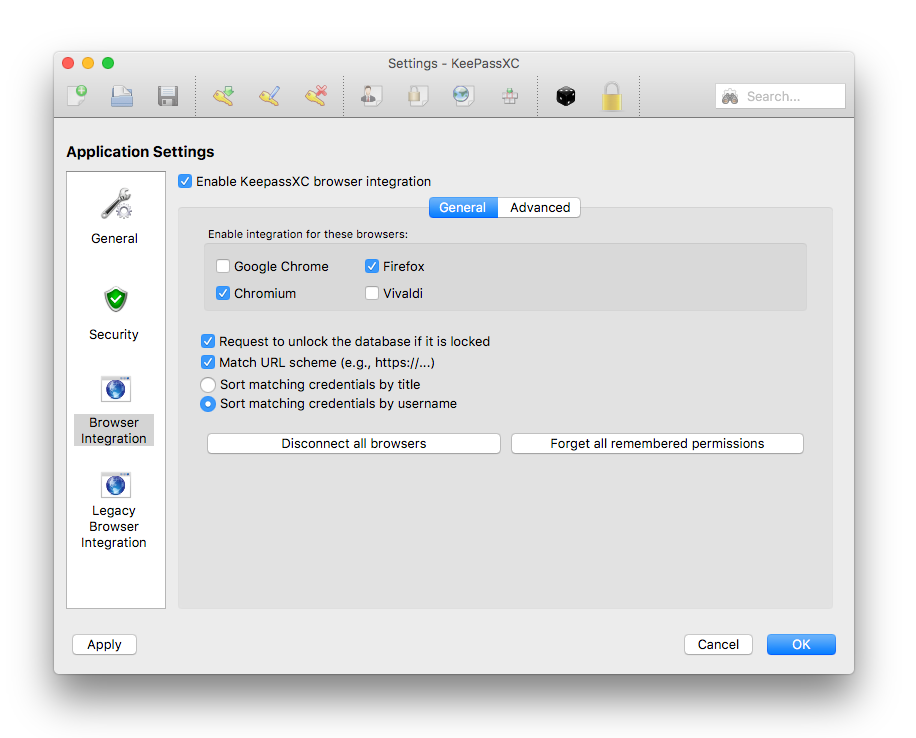Save the database using the floppy disk icon
Image resolution: width=916 pixels, height=738 pixels.
coord(167,95)
